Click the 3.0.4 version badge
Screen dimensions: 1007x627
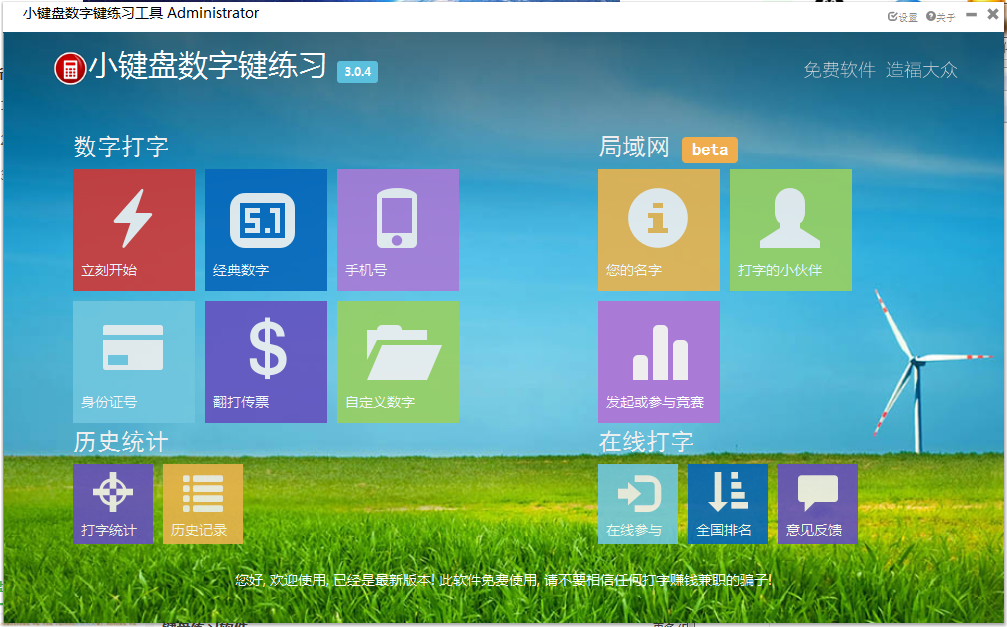click(x=357, y=72)
